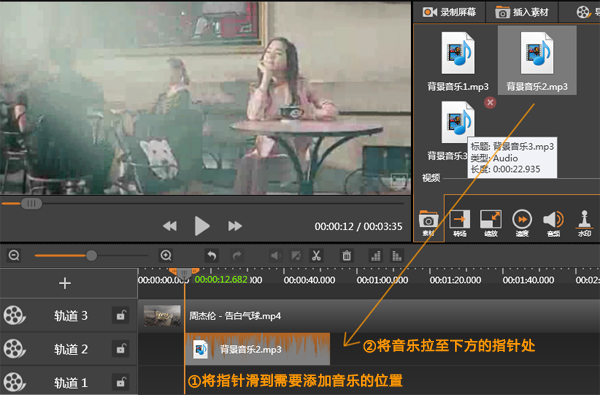Click the 00:01:20.000 mark on the ruler
This screenshot has height=395, width=600.
point(455,280)
